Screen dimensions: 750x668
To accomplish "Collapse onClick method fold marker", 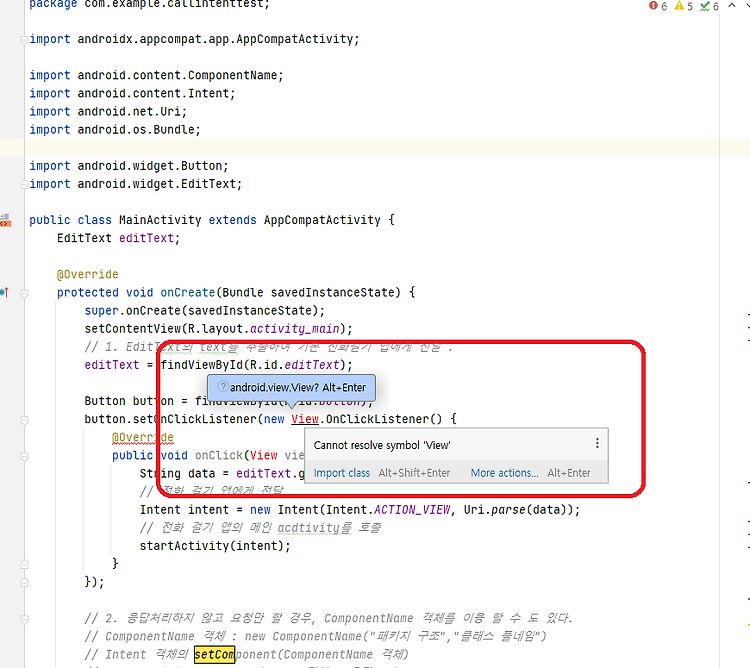I will point(24,456).
